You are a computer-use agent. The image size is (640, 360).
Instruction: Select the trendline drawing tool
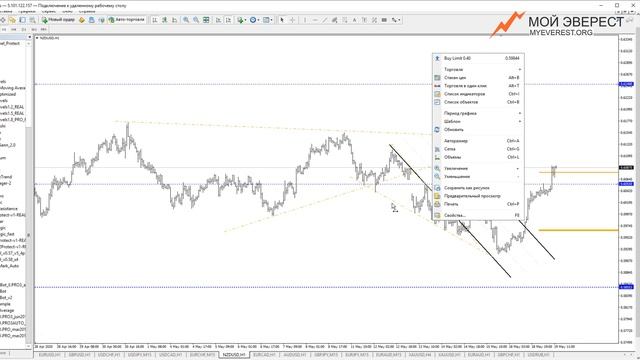(x=324, y=20)
